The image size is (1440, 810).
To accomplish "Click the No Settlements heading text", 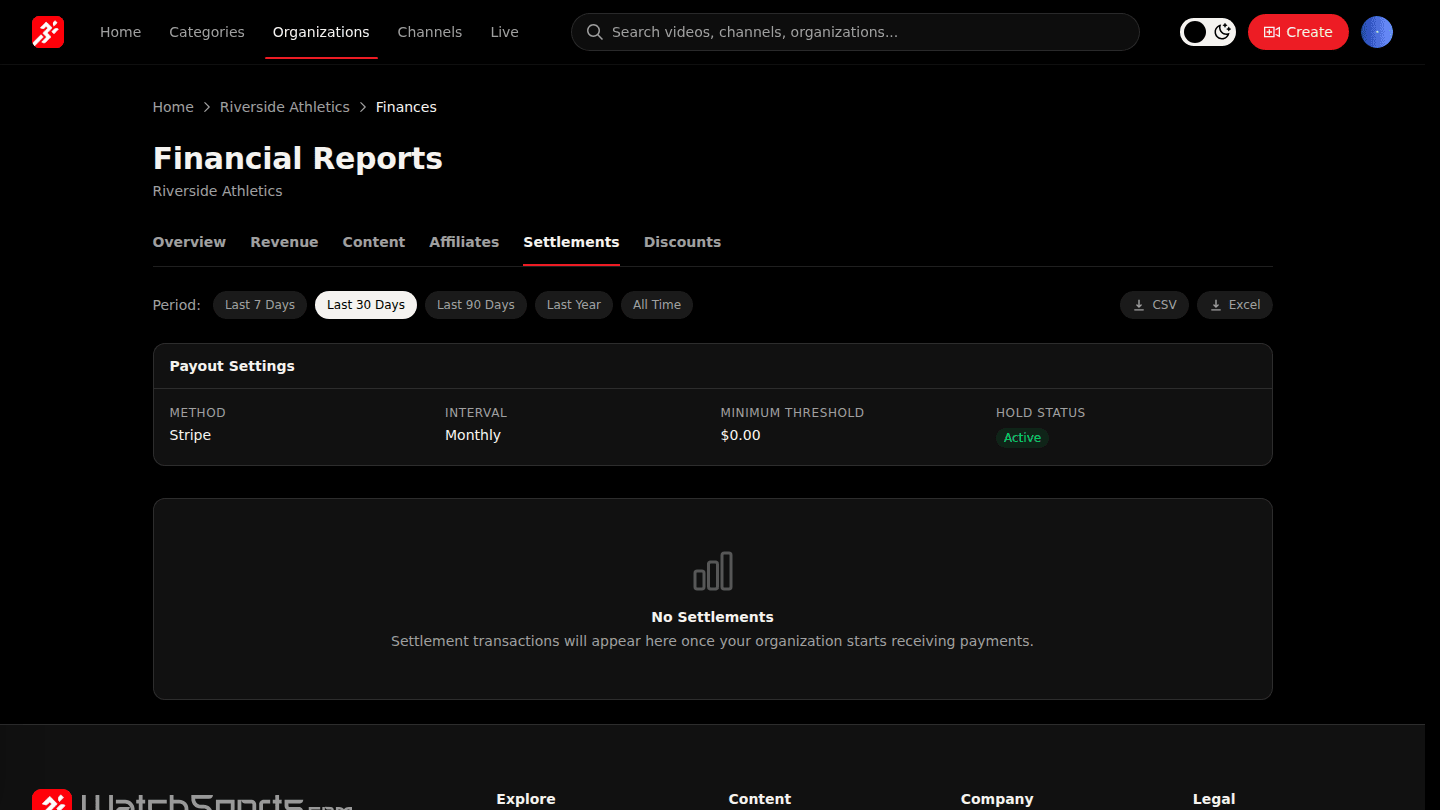I will click(712, 617).
